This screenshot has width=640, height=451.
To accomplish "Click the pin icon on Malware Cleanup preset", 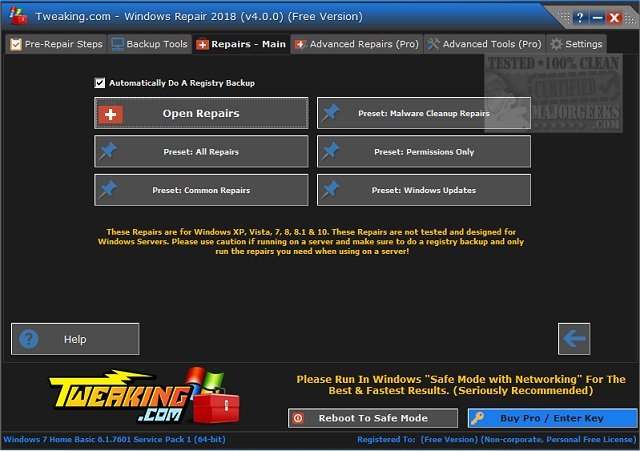I will tap(330, 113).
